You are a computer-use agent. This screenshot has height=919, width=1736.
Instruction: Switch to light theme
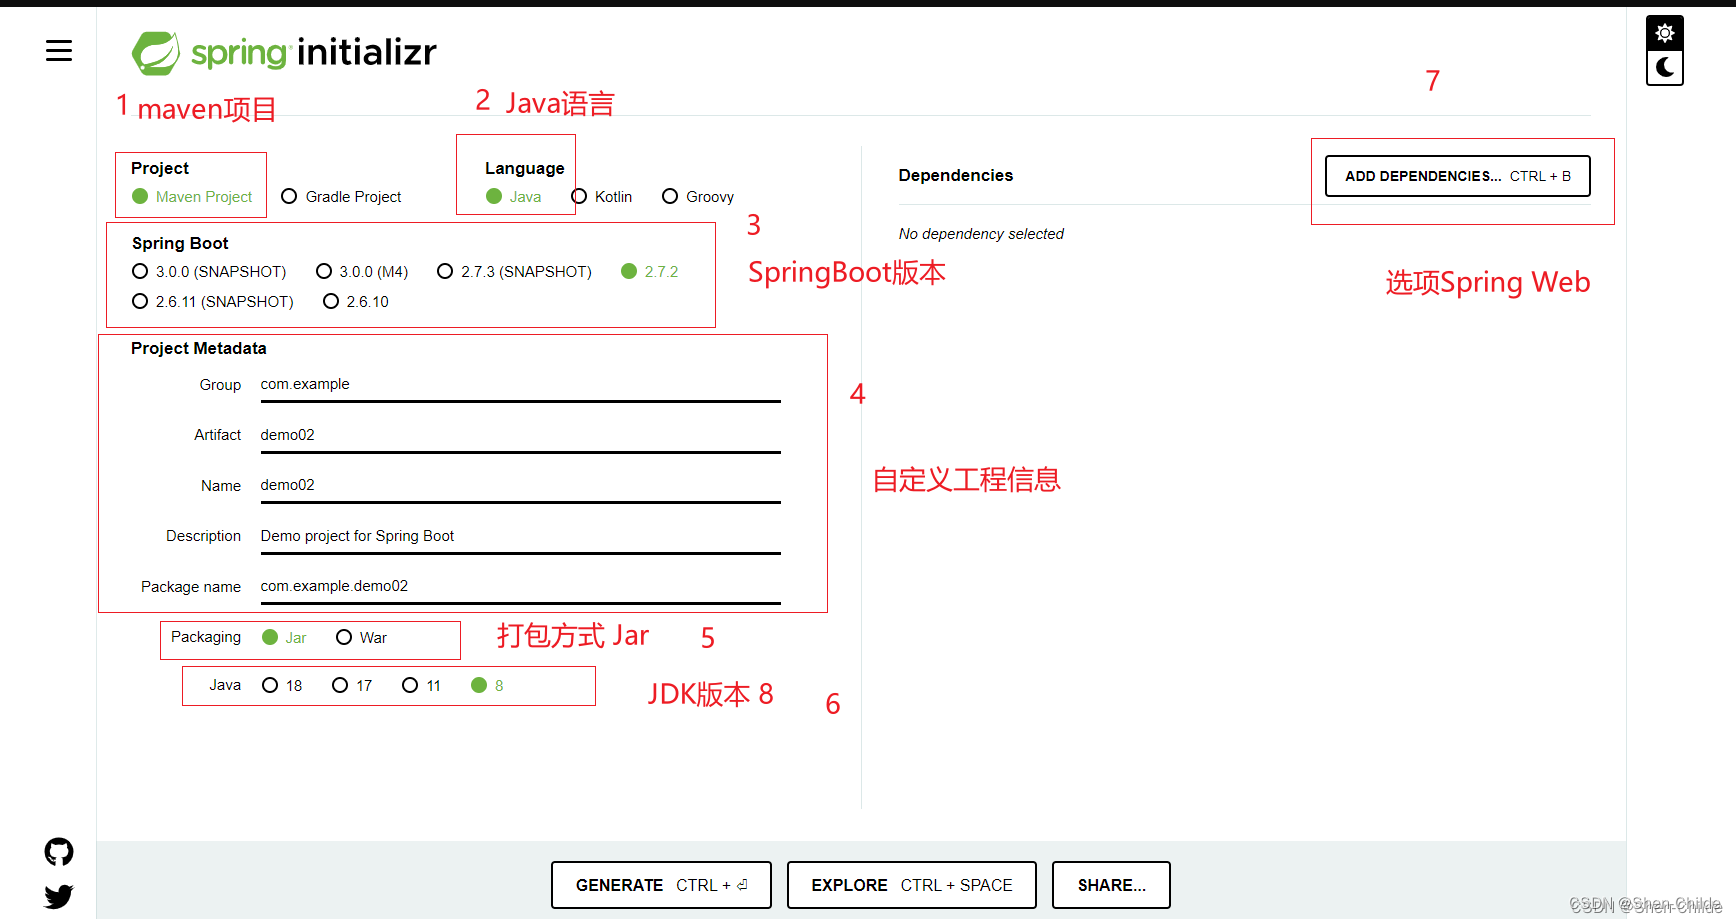coord(1664,32)
